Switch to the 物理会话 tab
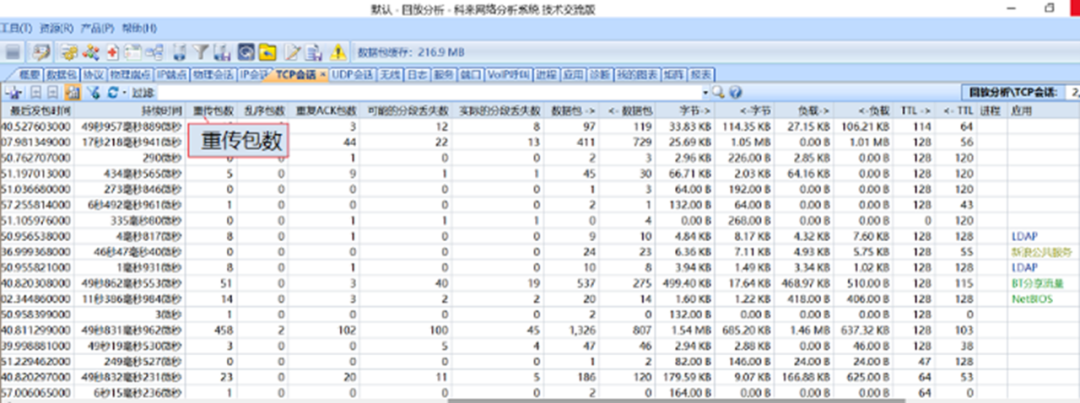 [212, 74]
